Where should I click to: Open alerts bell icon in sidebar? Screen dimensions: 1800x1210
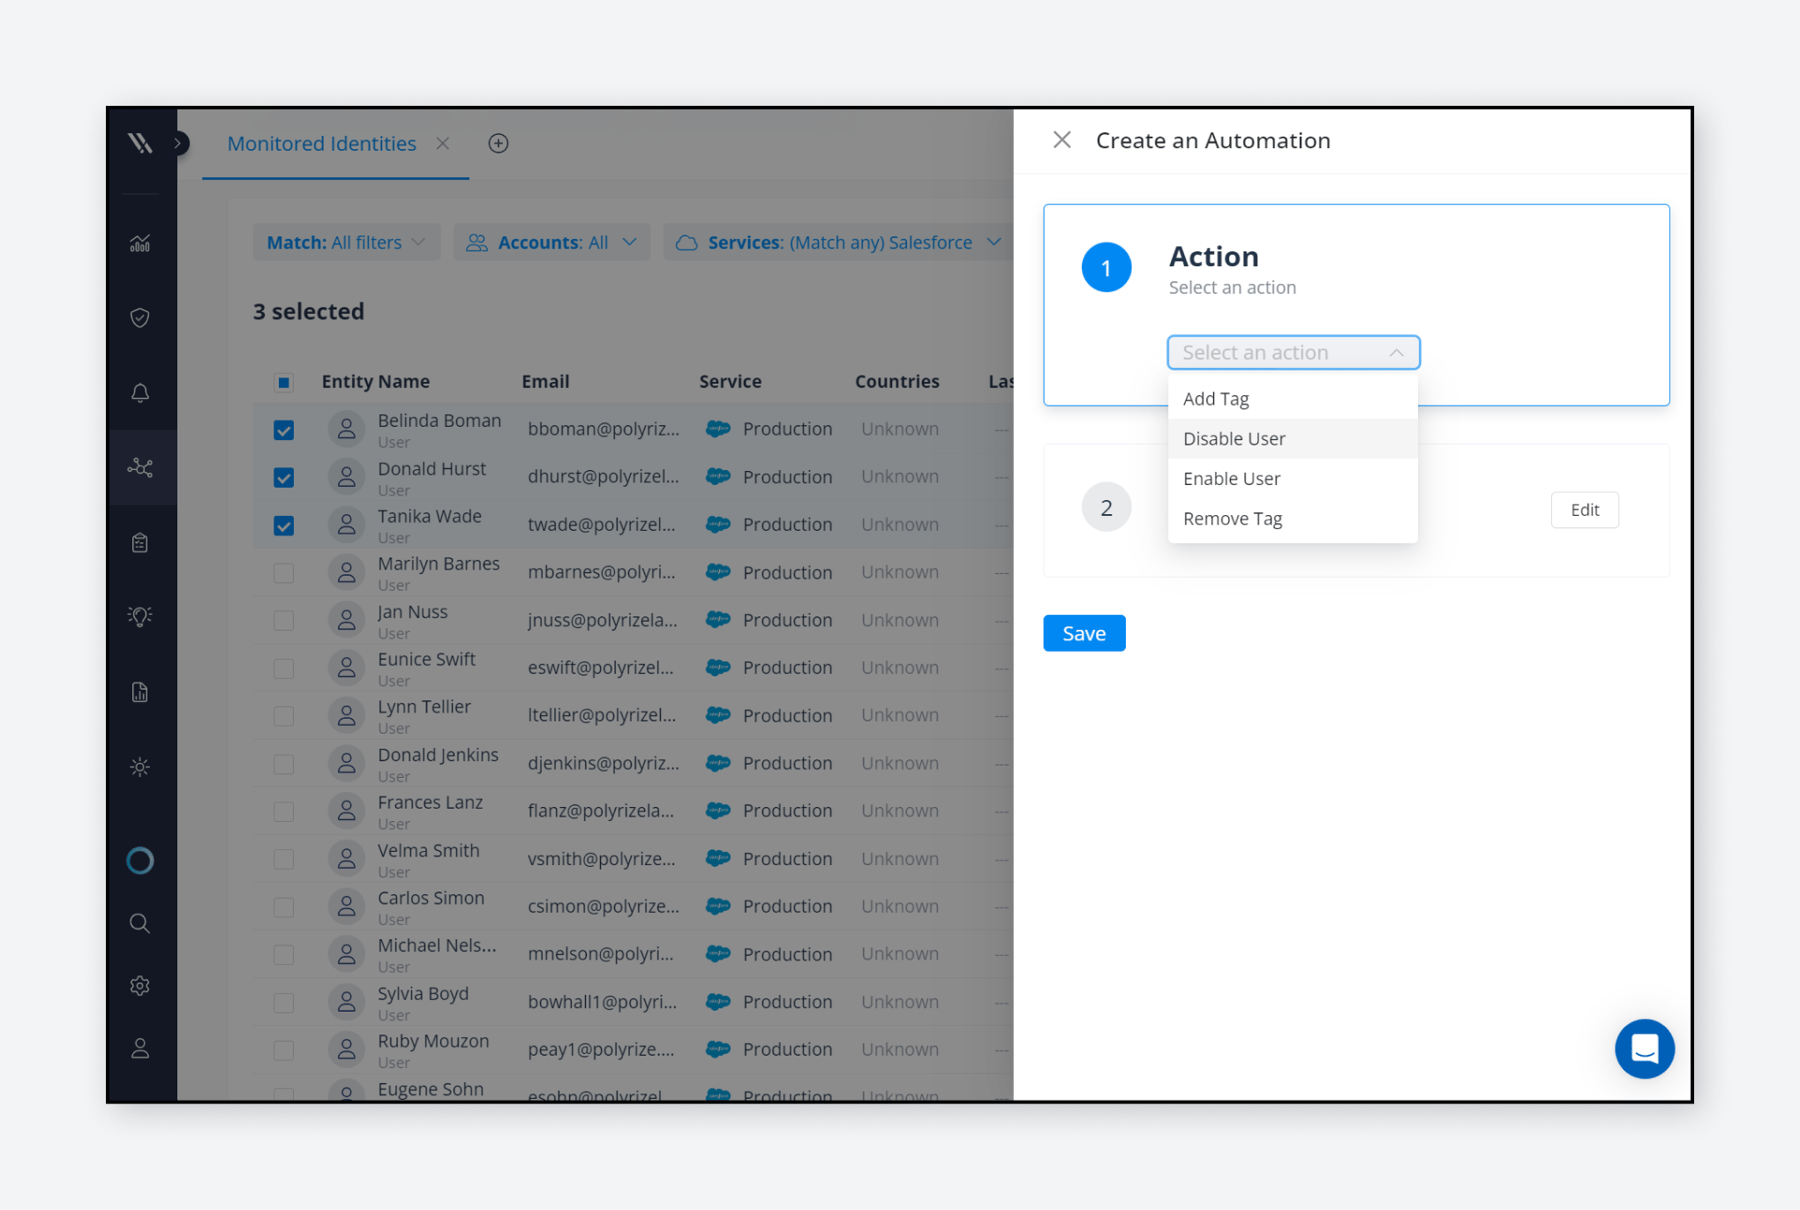click(x=140, y=393)
